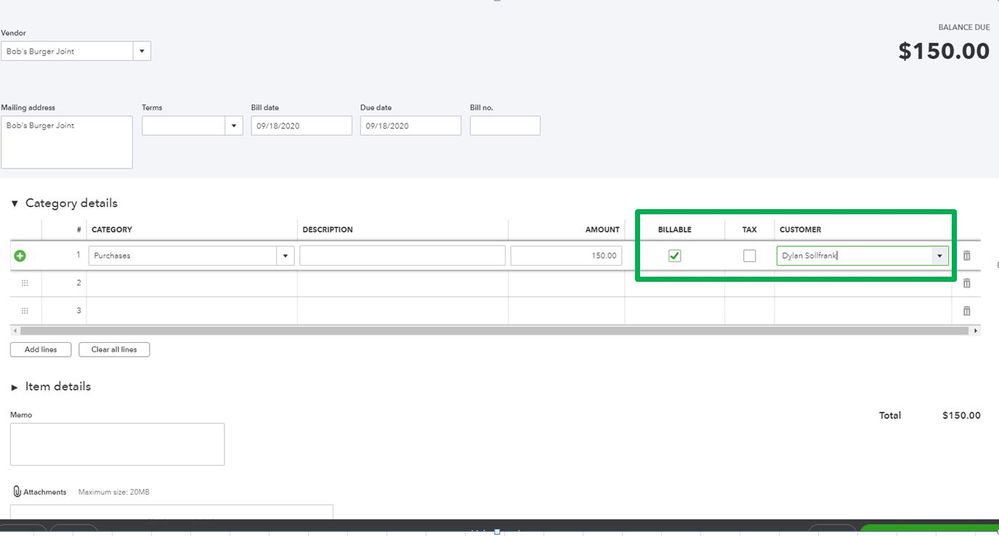Click the green add-line plus icon
The width and height of the screenshot is (999, 536).
20,256
